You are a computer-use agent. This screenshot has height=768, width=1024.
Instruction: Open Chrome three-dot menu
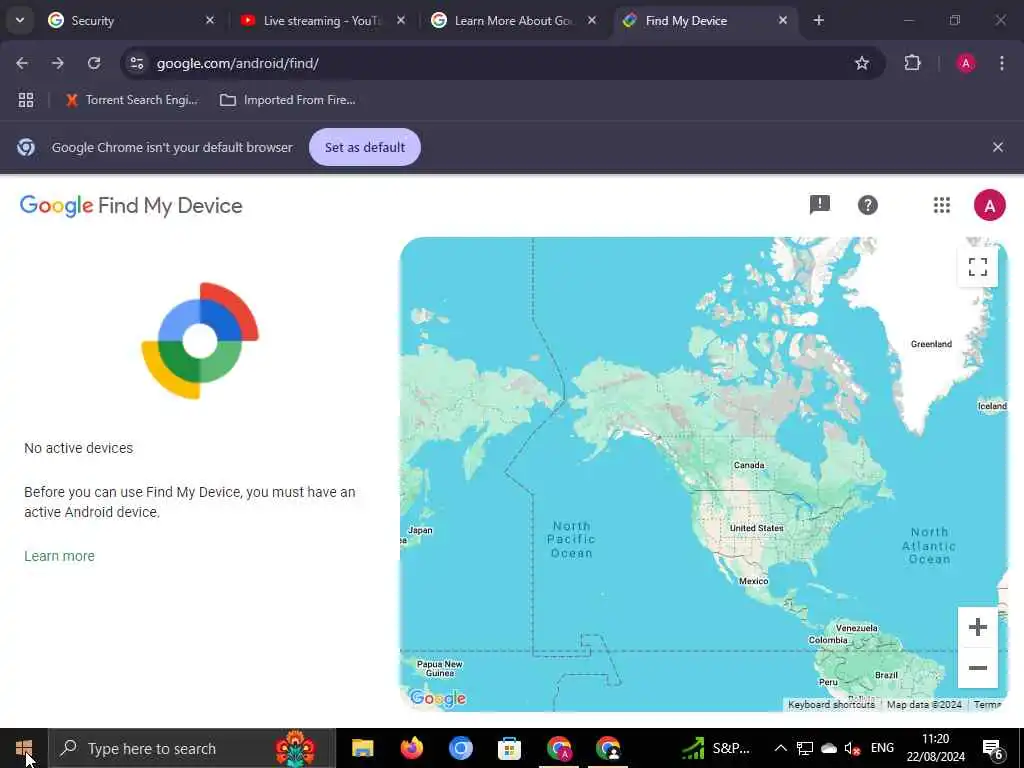click(x=1002, y=63)
